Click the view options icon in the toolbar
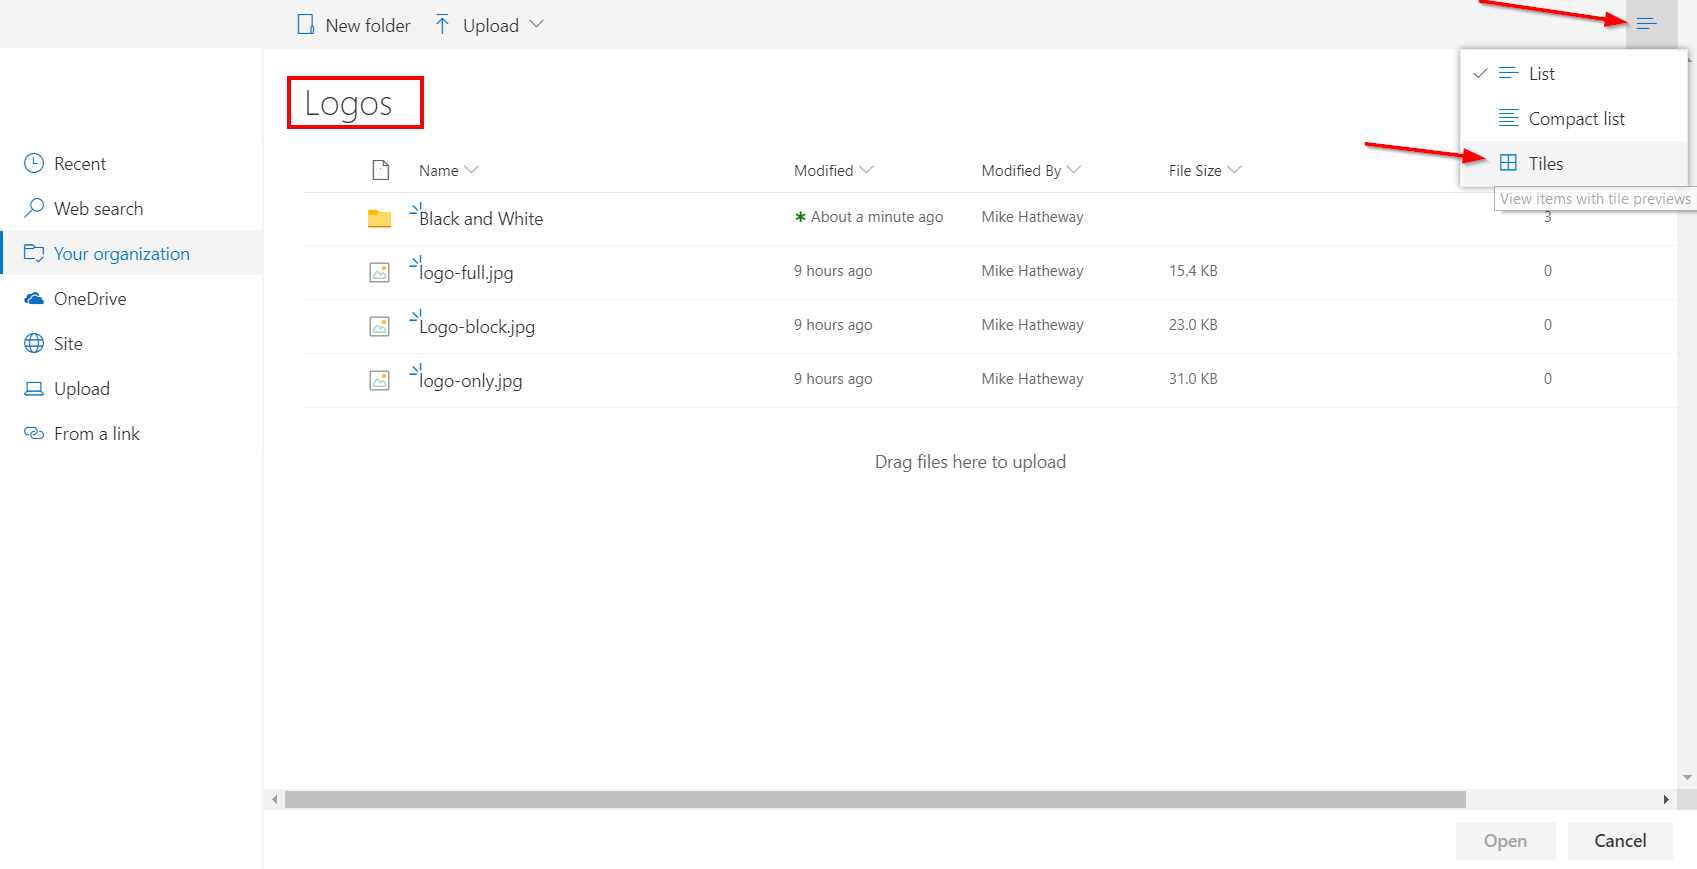 coord(1646,24)
